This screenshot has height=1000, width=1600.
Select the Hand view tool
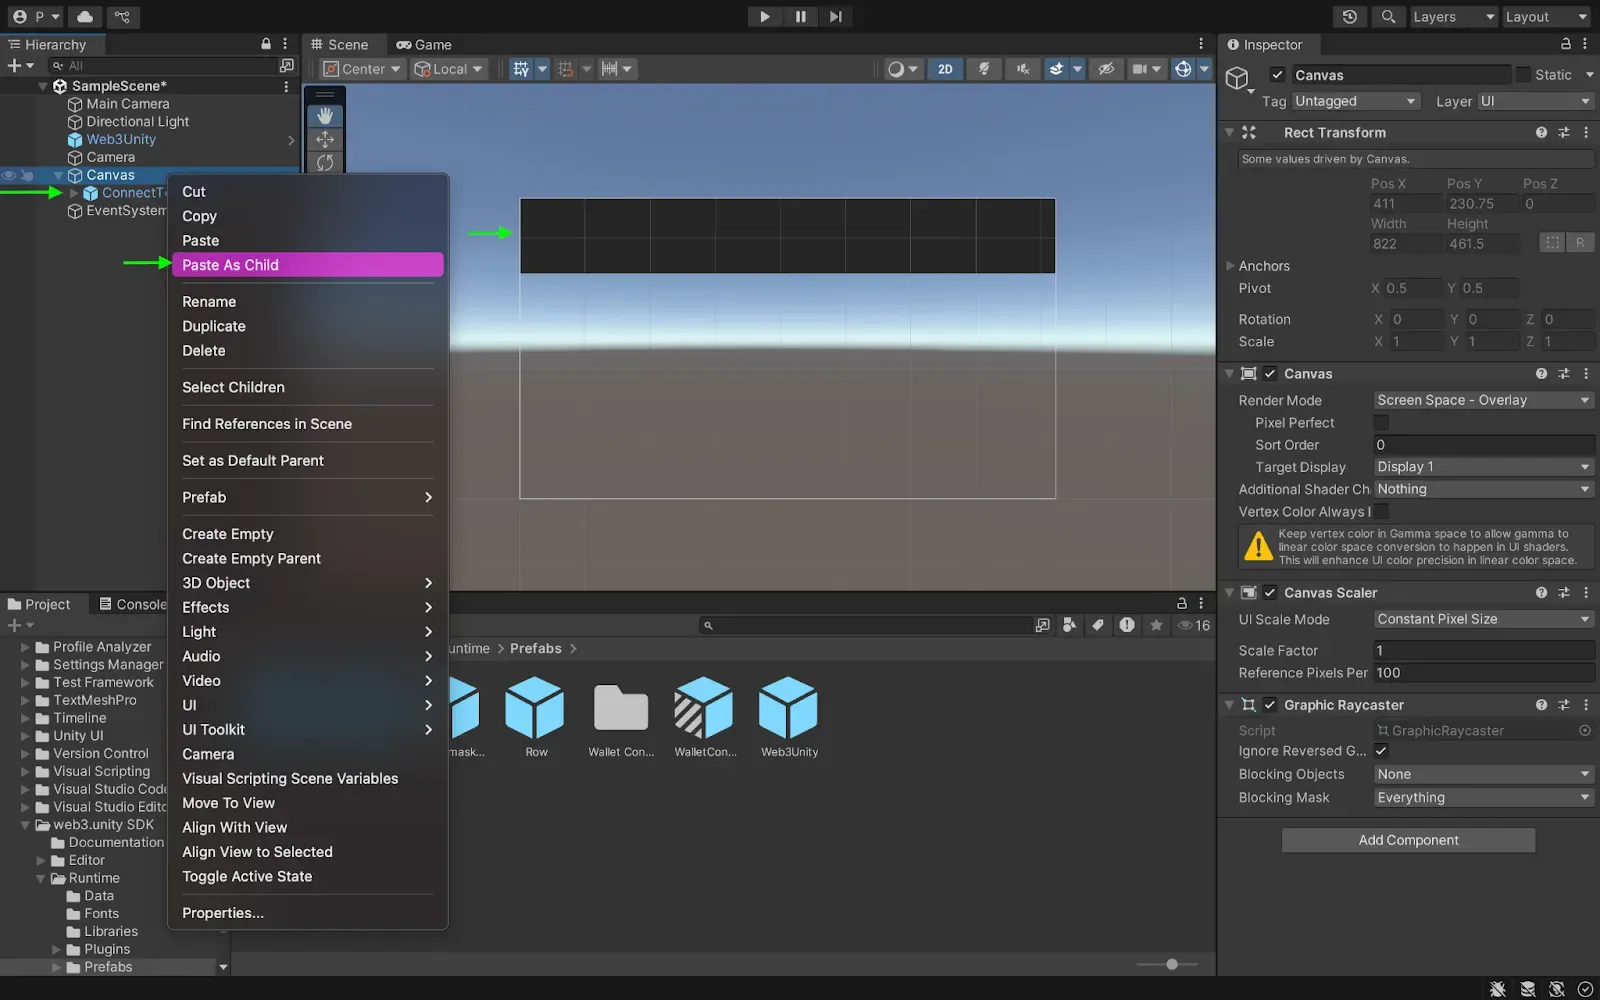(325, 116)
